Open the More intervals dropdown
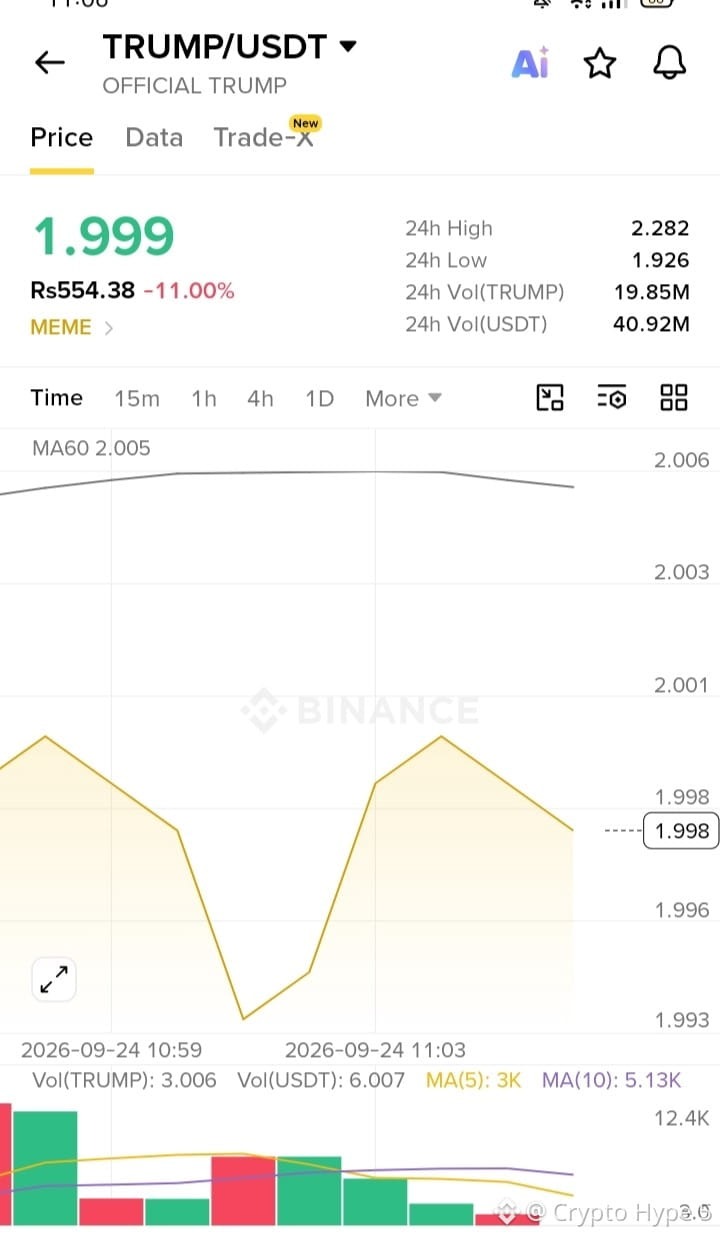The image size is (720, 1237). 403,398
